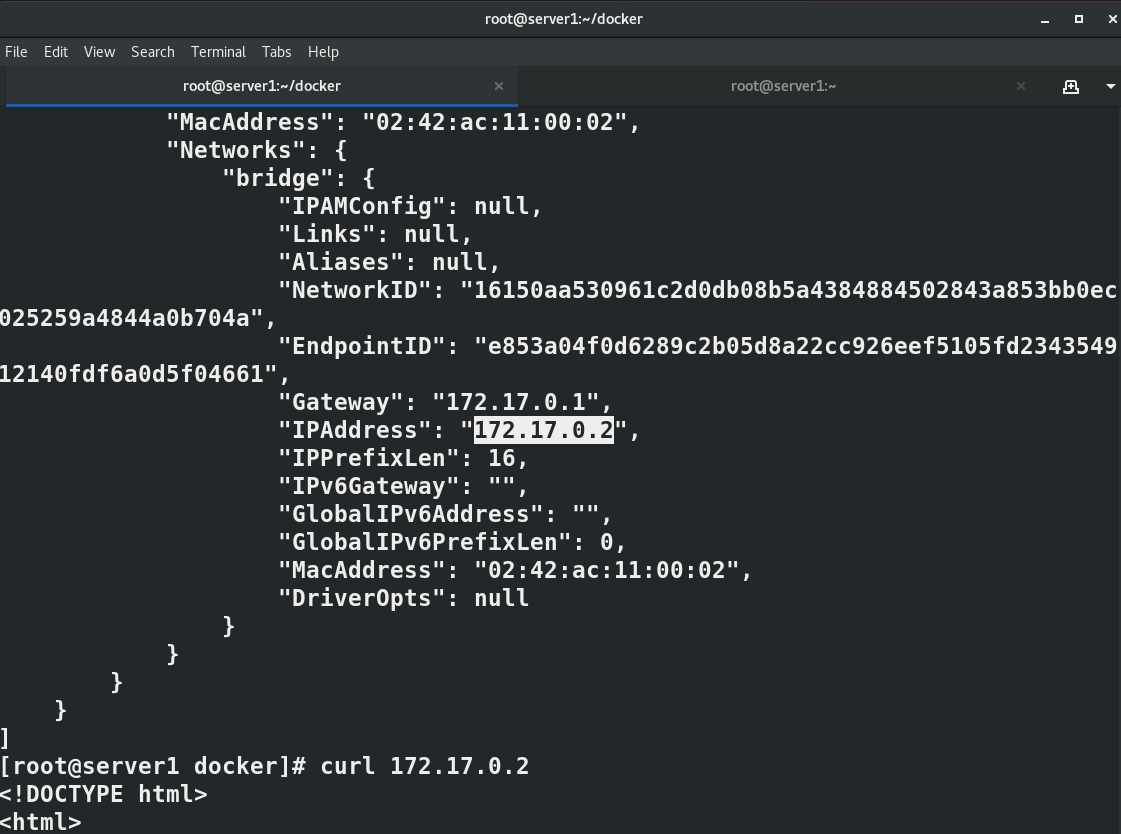This screenshot has height=834, width=1121.
Task: Click the "NetworkID" key
Action: click(x=361, y=290)
